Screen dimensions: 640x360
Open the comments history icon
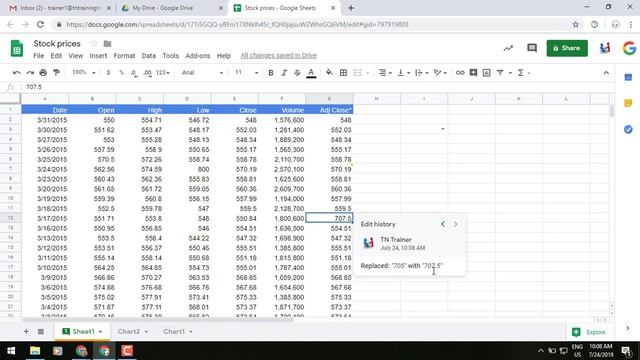(532, 48)
